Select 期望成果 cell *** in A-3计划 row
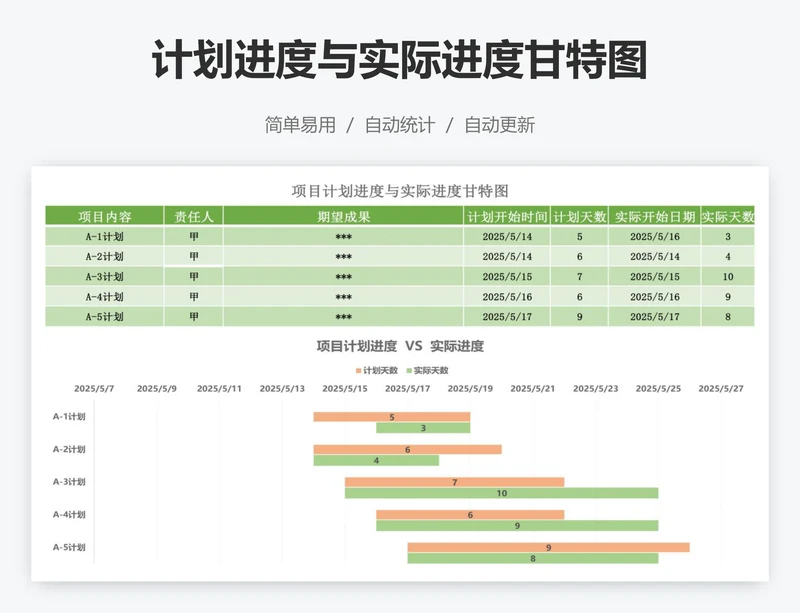The width and height of the screenshot is (800, 613). click(x=343, y=276)
